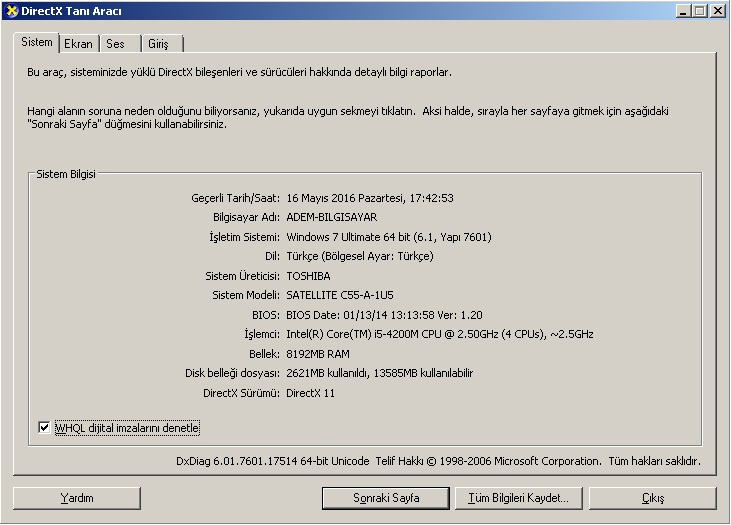This screenshot has height=525, width=731.
Task: Click manufacturer value TOSHIBA
Action: pos(308,276)
